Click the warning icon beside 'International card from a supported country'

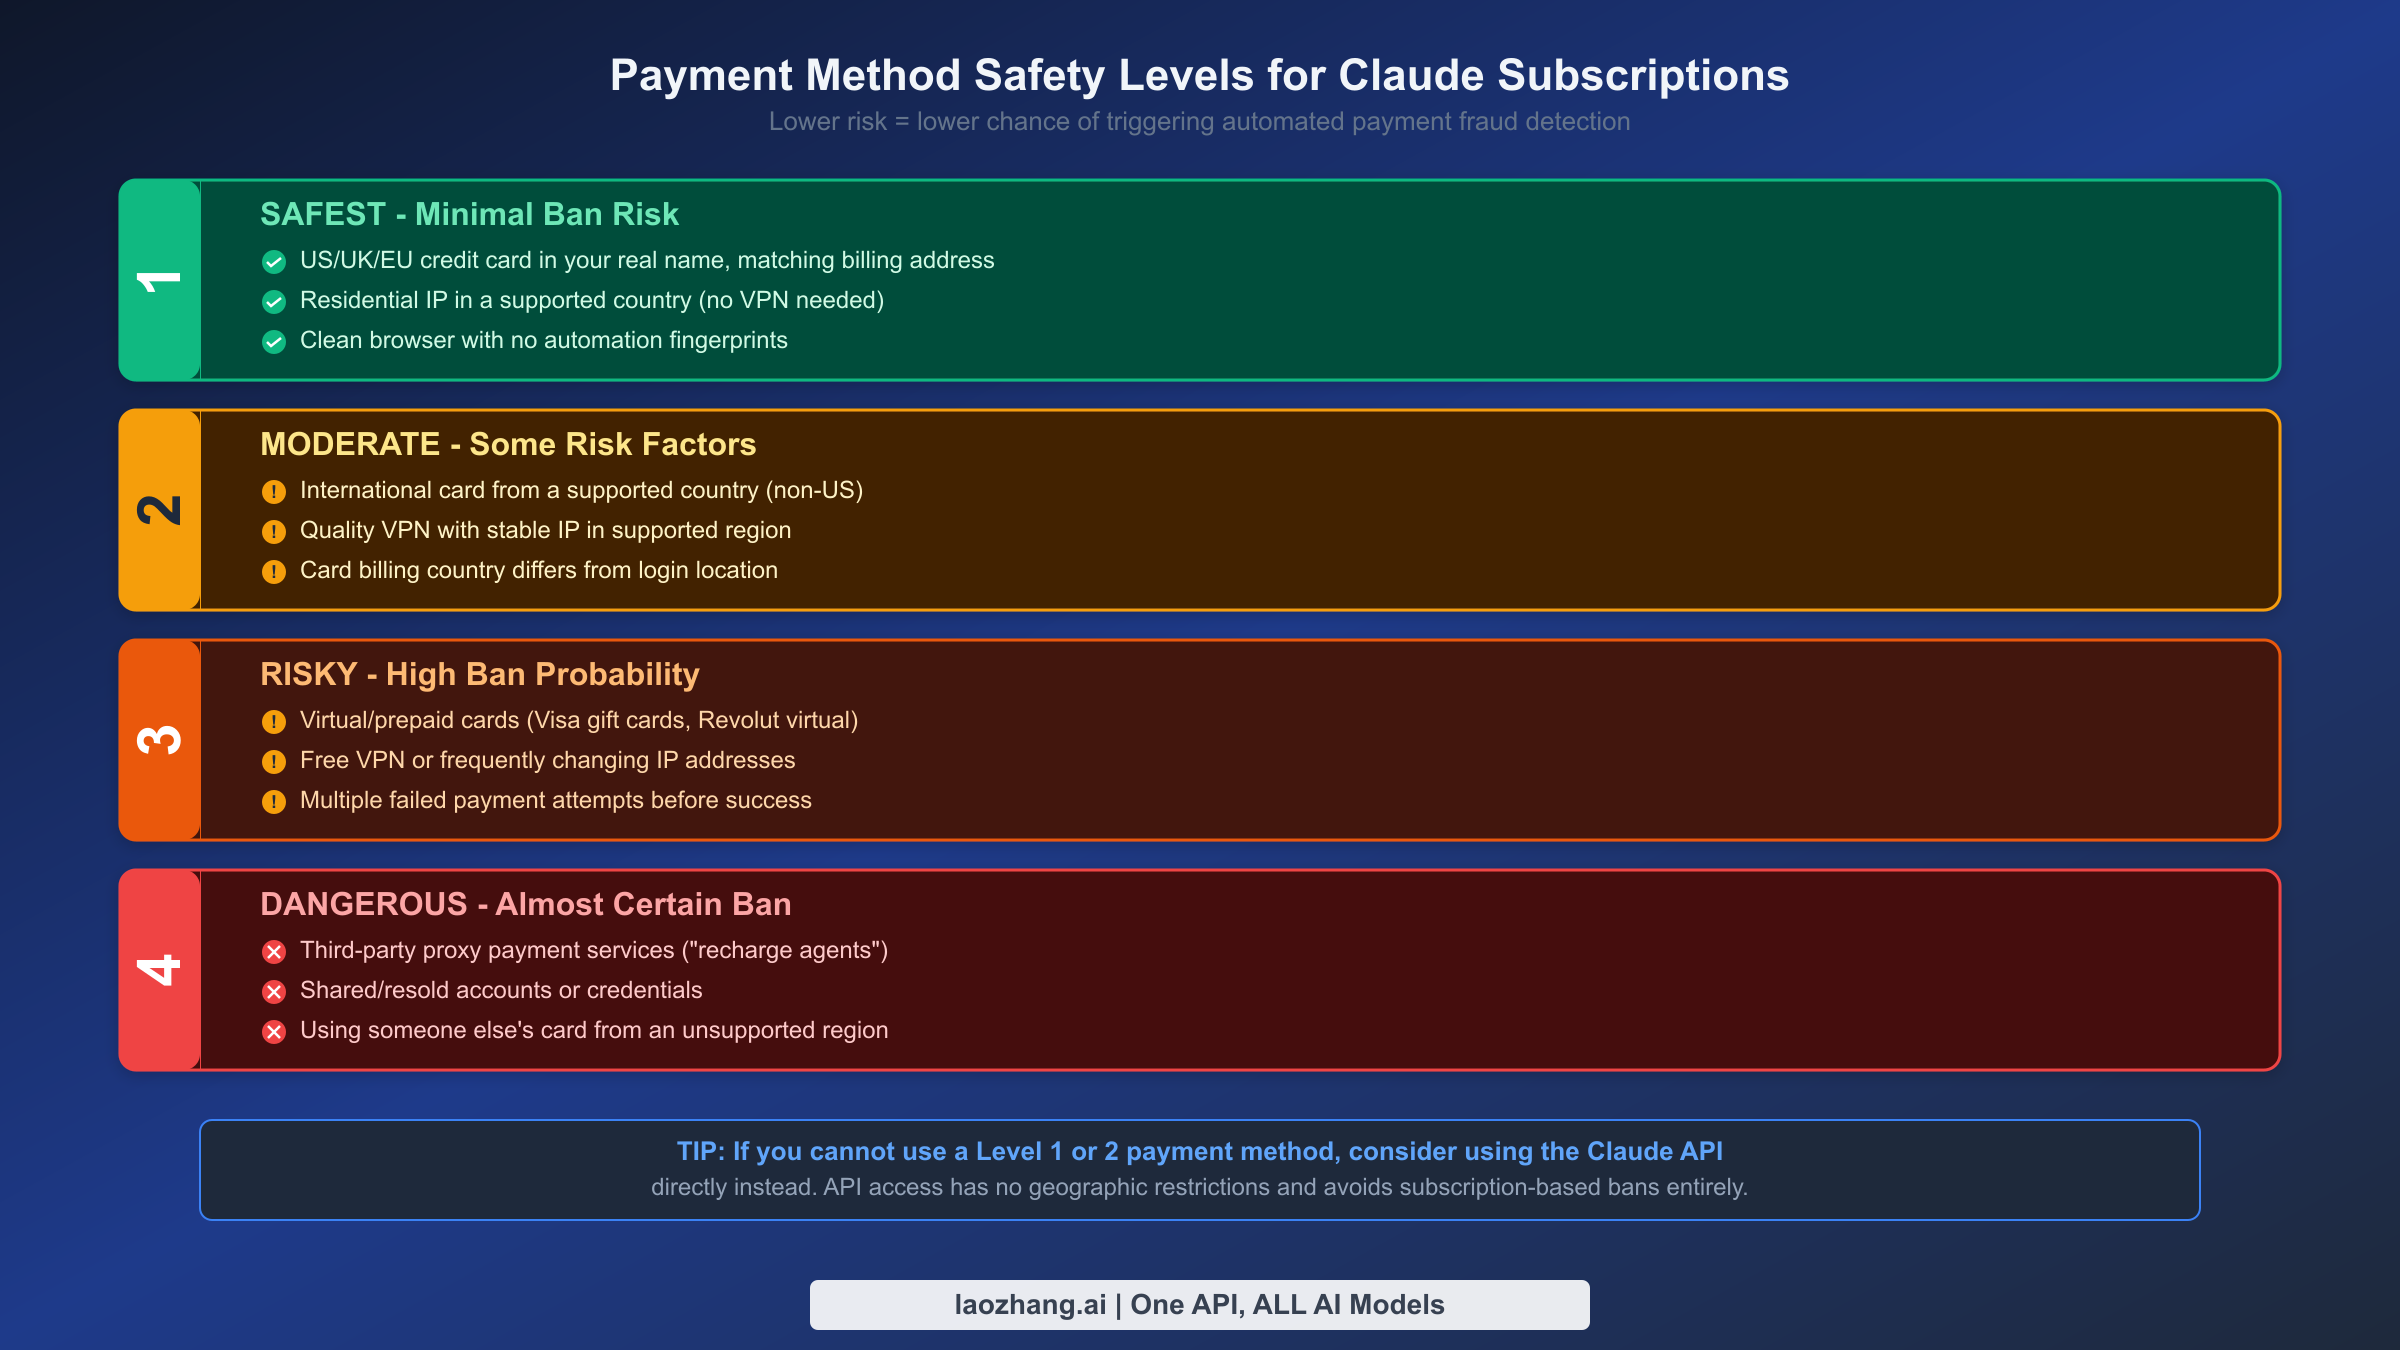[x=274, y=491]
